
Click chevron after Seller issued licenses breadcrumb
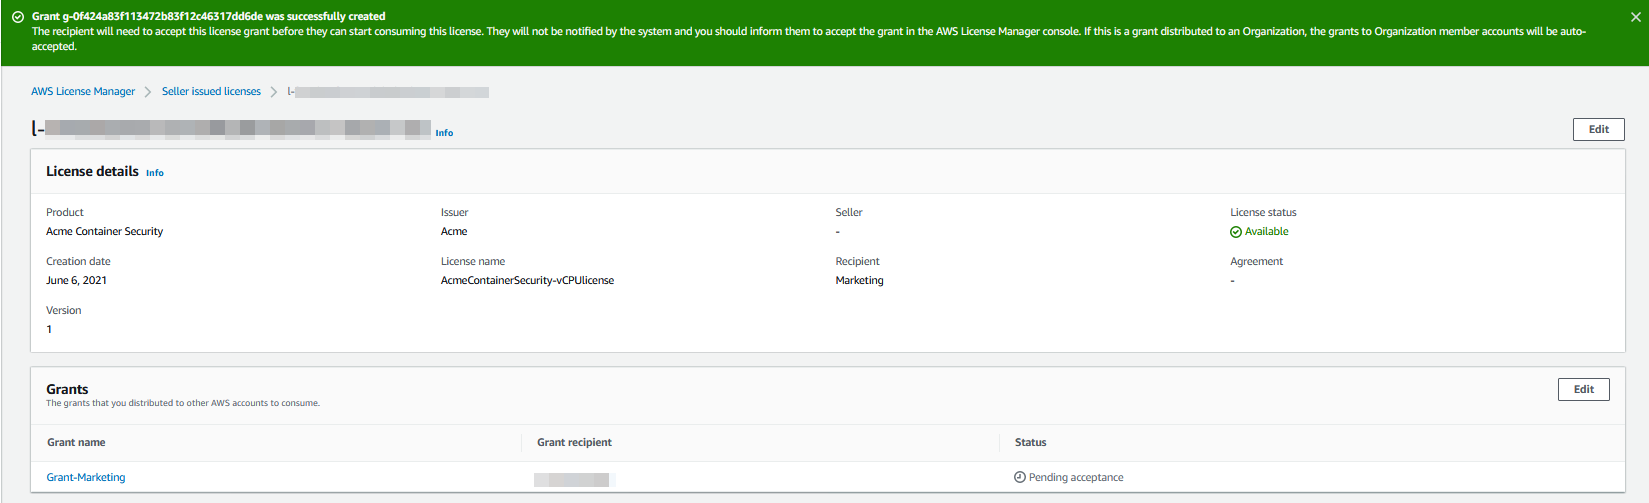coord(274,92)
